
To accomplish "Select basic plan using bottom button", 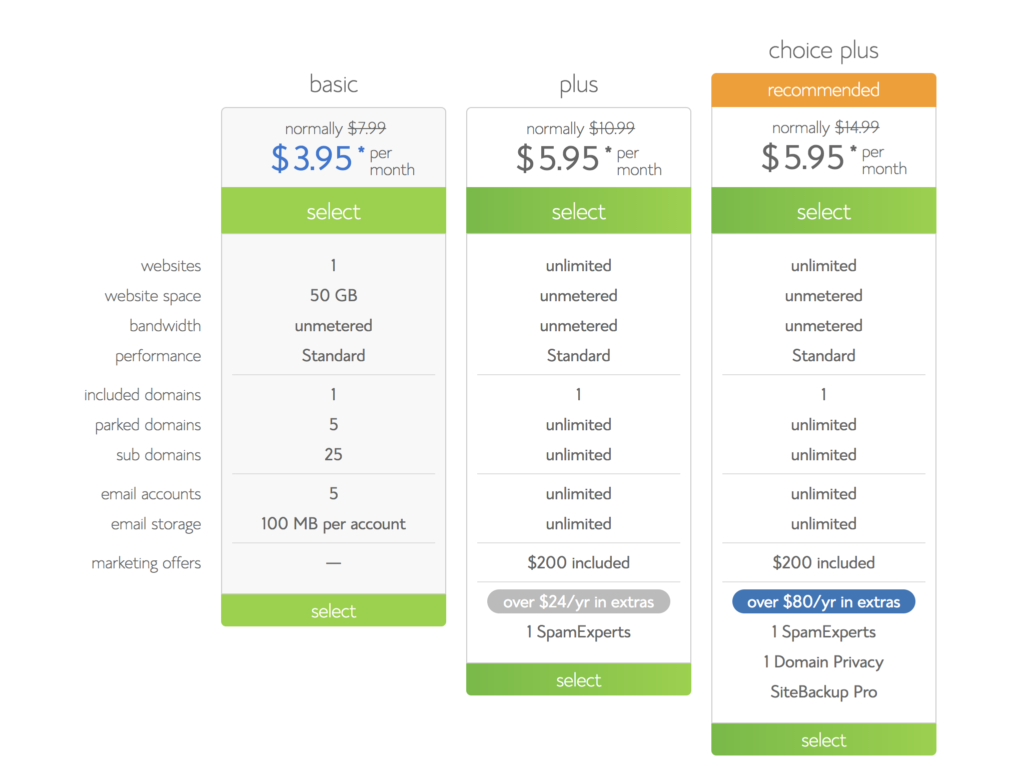I will click(x=333, y=610).
